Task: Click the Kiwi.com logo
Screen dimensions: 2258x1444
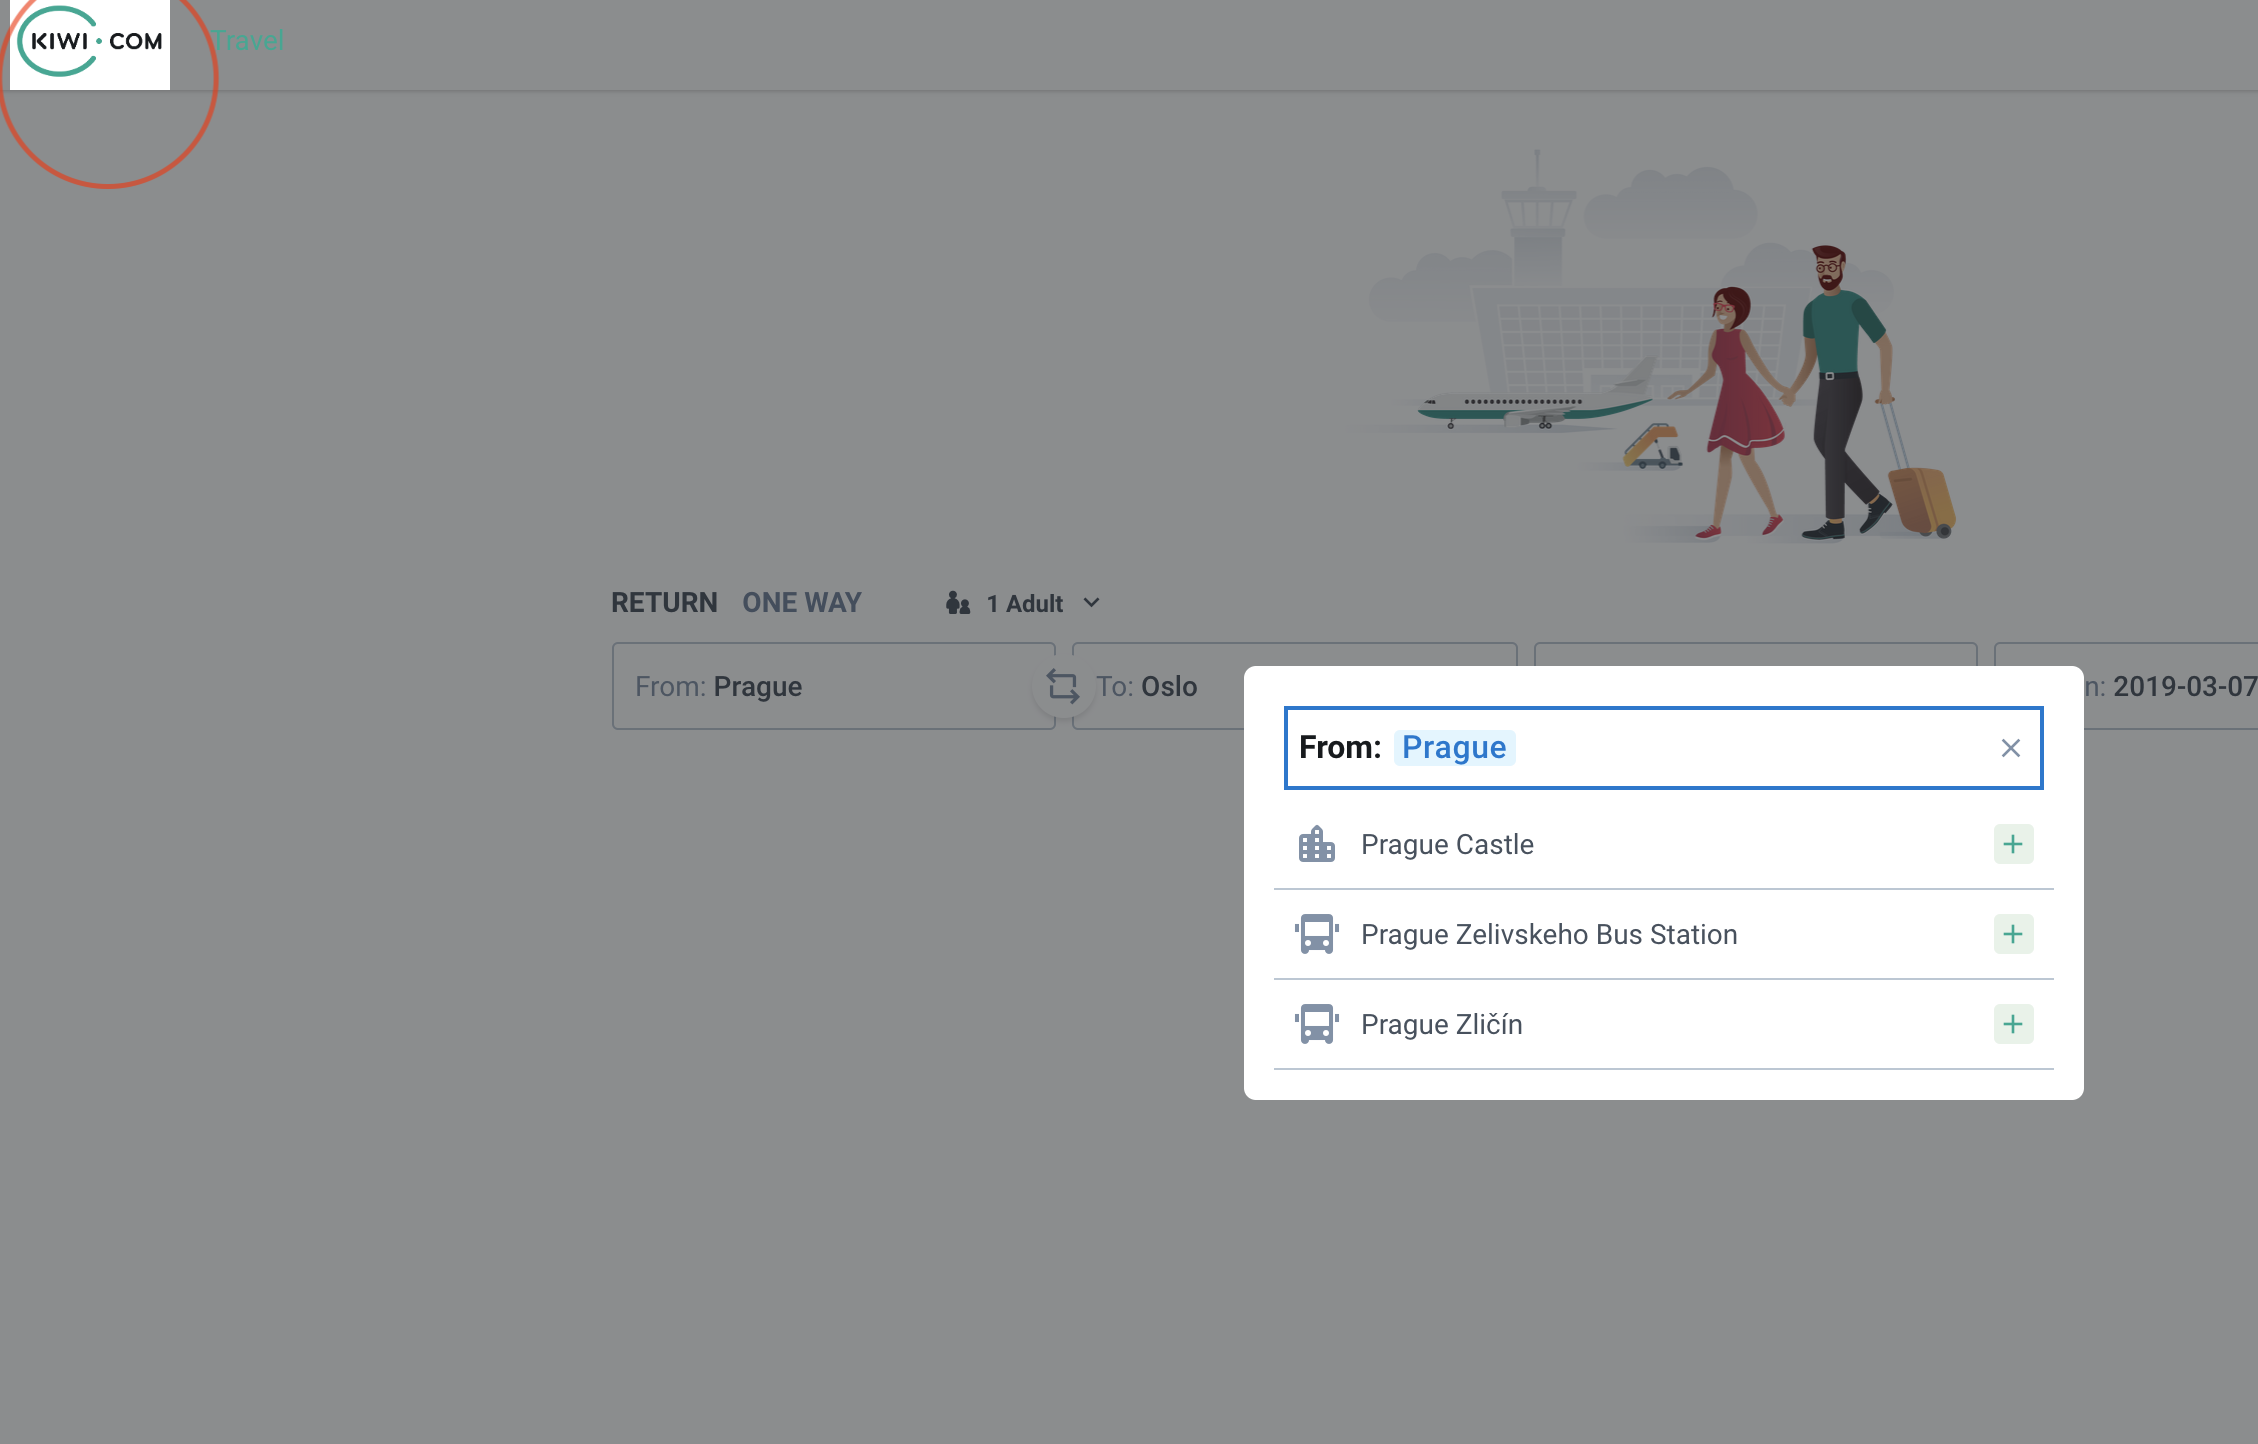Action: 90,42
